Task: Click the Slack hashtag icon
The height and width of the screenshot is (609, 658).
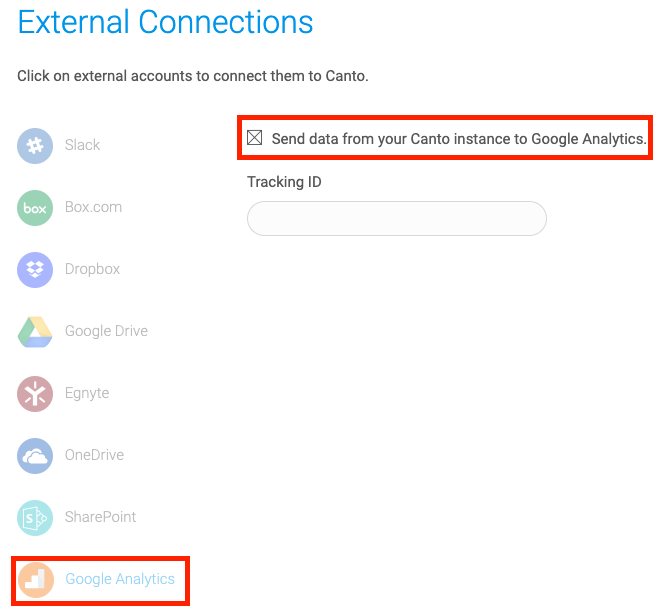Action: coord(35,146)
